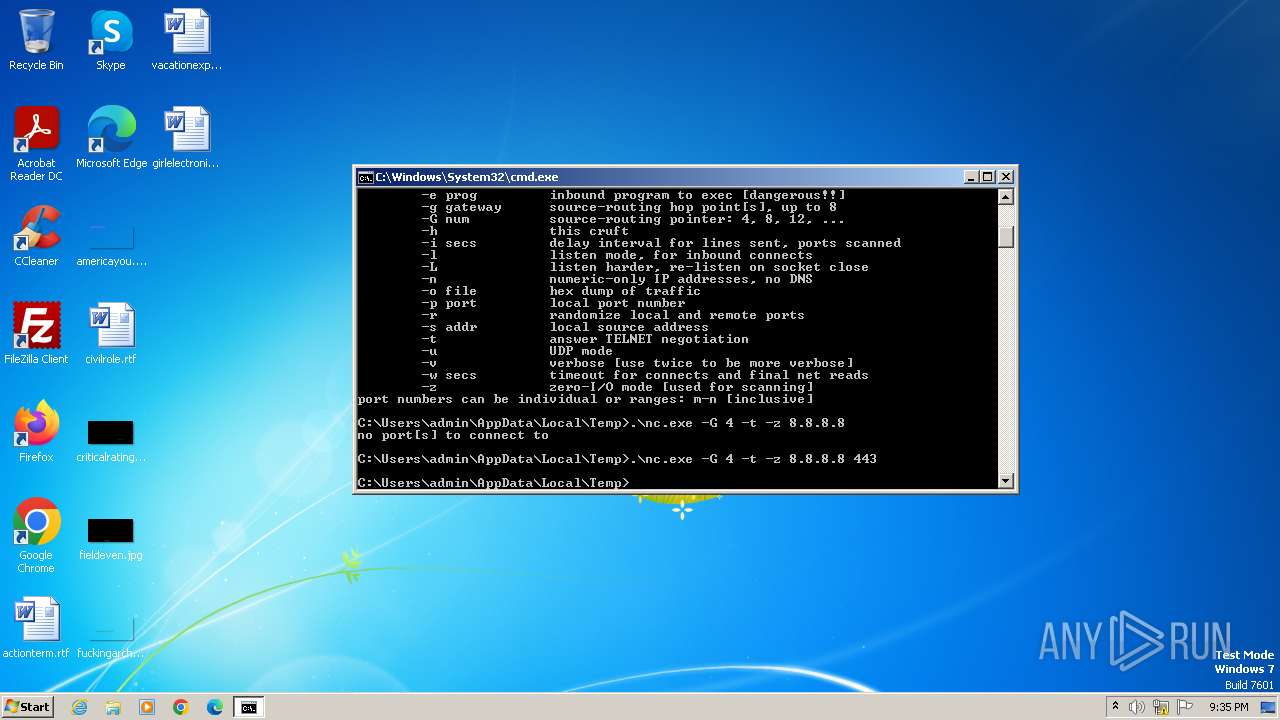The height and width of the screenshot is (720, 1280).
Task: Open the volume control tray icon
Action: click(x=1137, y=707)
